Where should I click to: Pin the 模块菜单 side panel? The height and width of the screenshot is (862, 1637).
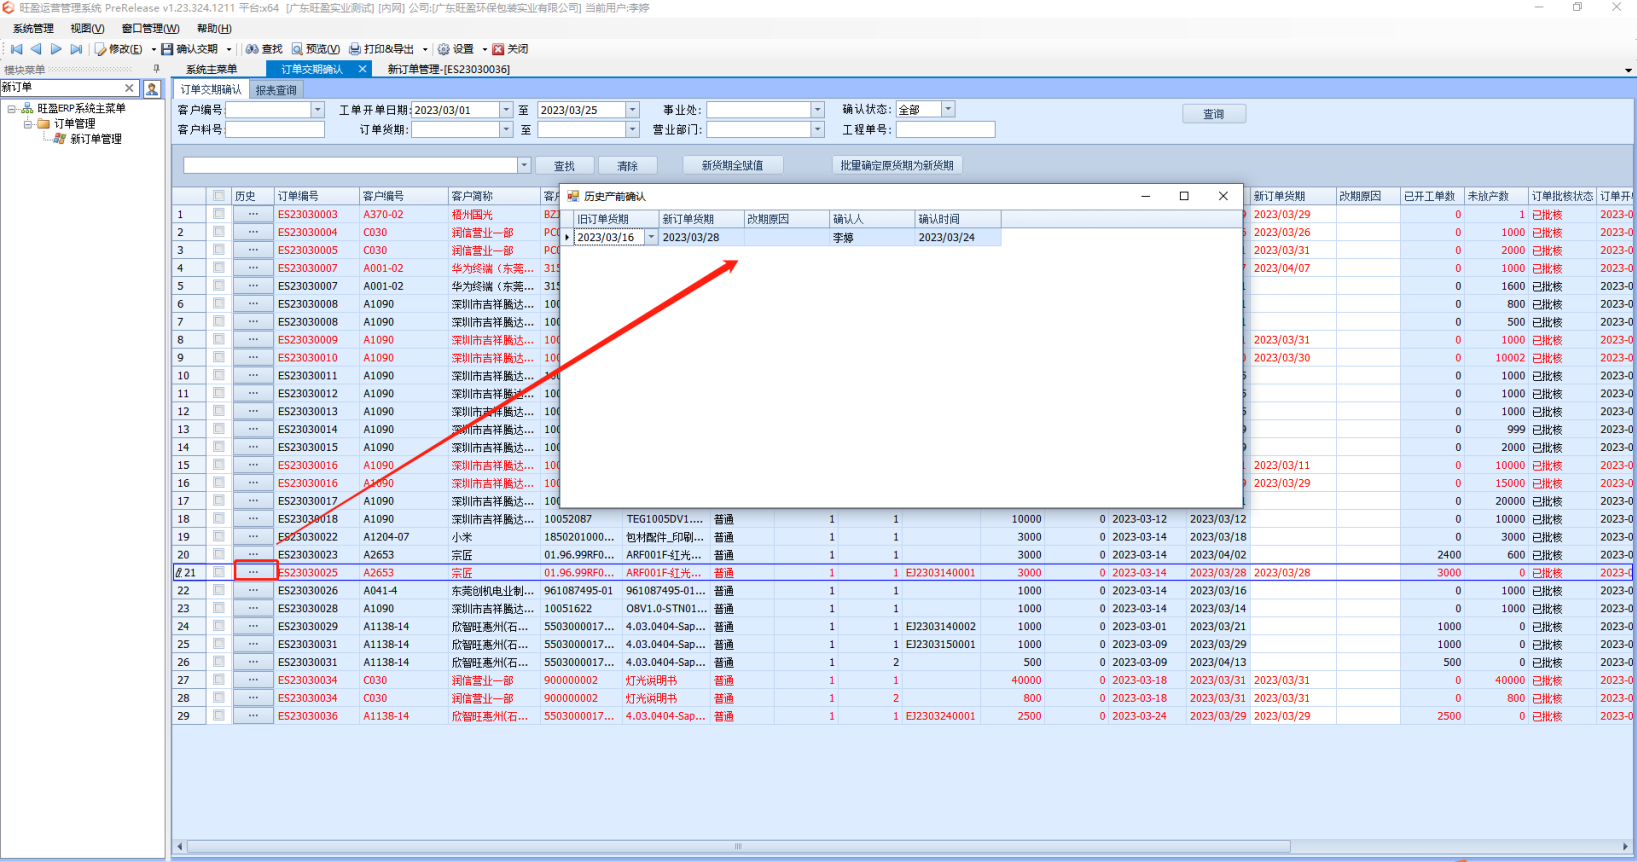[156, 69]
